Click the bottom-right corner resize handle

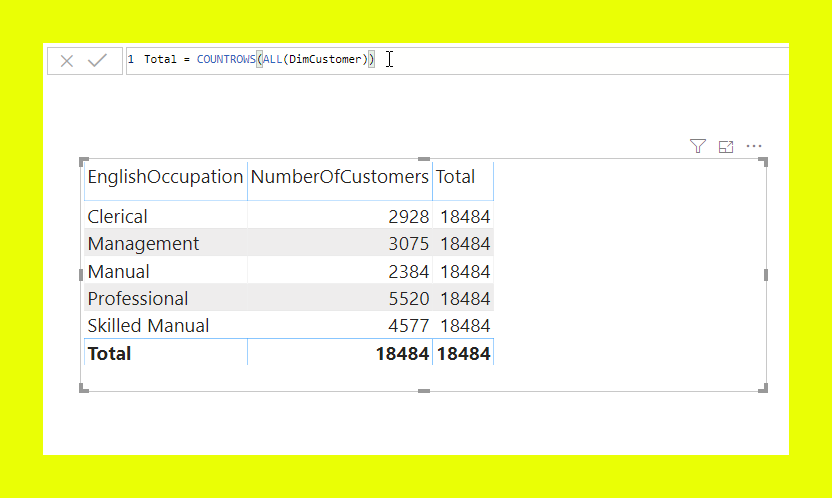pyautogui.click(x=765, y=389)
